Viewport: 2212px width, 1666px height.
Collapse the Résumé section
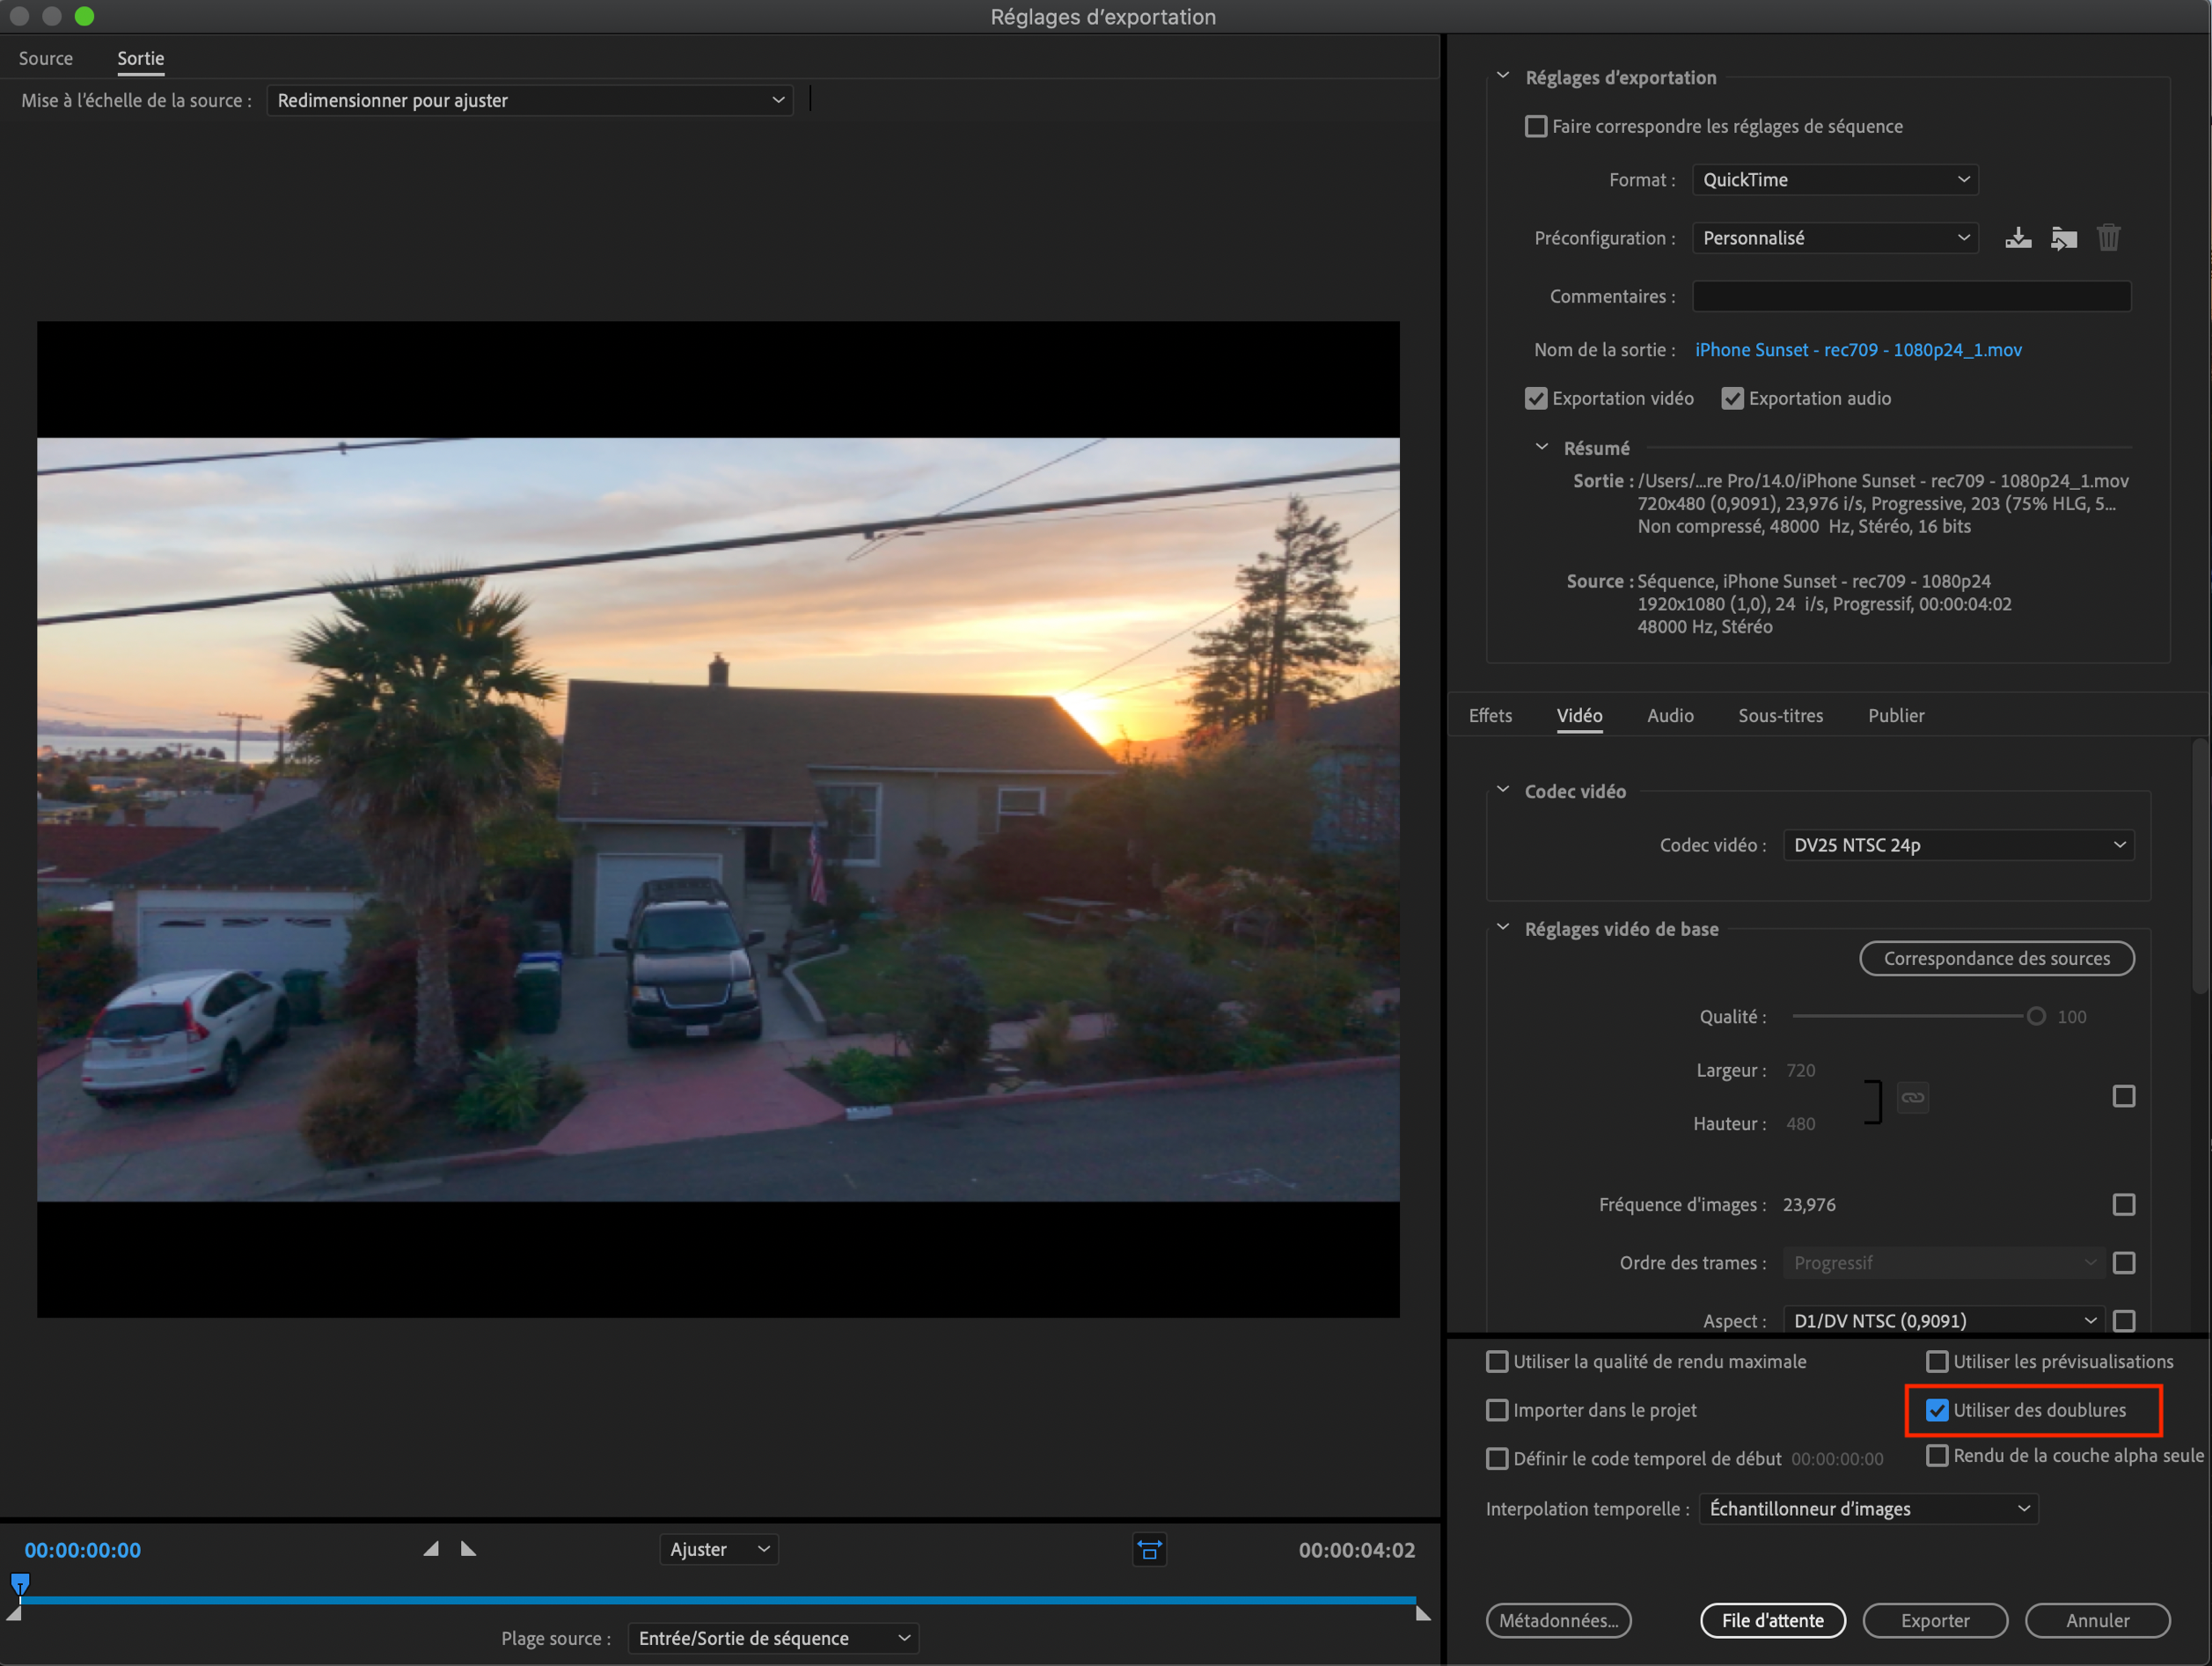(1542, 448)
